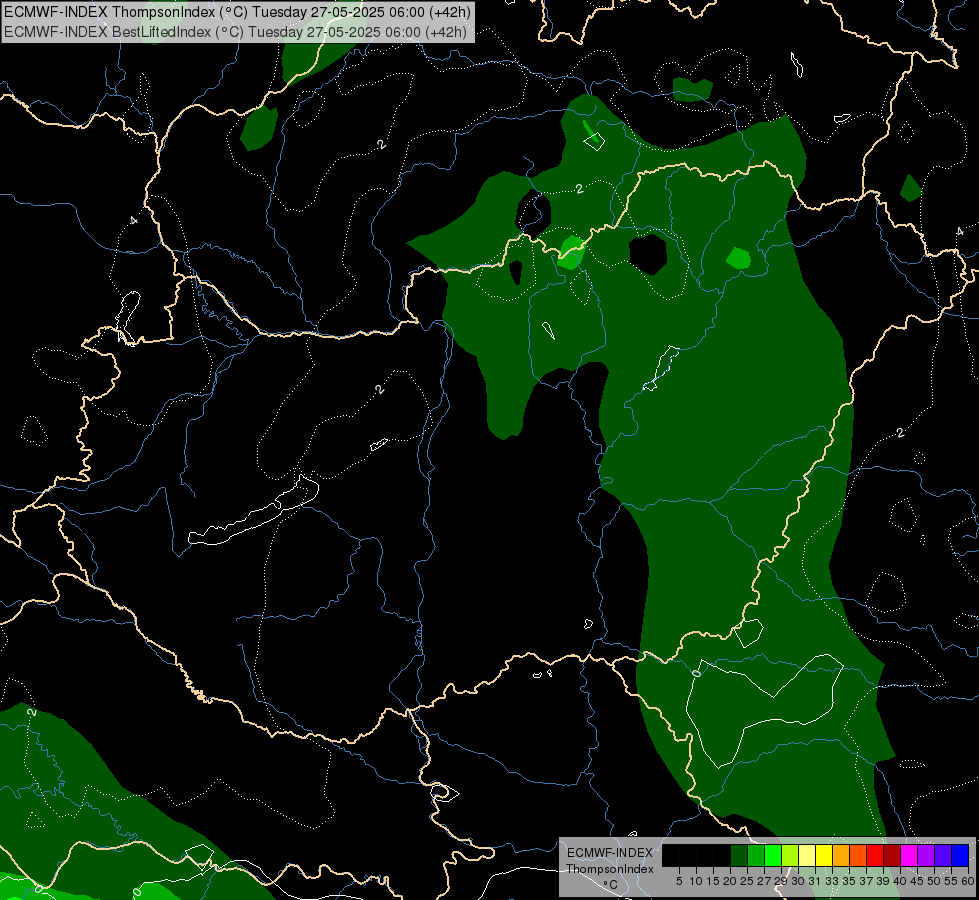Click the °C unit label in legend
This screenshot has width=979, height=900.
tap(611, 884)
